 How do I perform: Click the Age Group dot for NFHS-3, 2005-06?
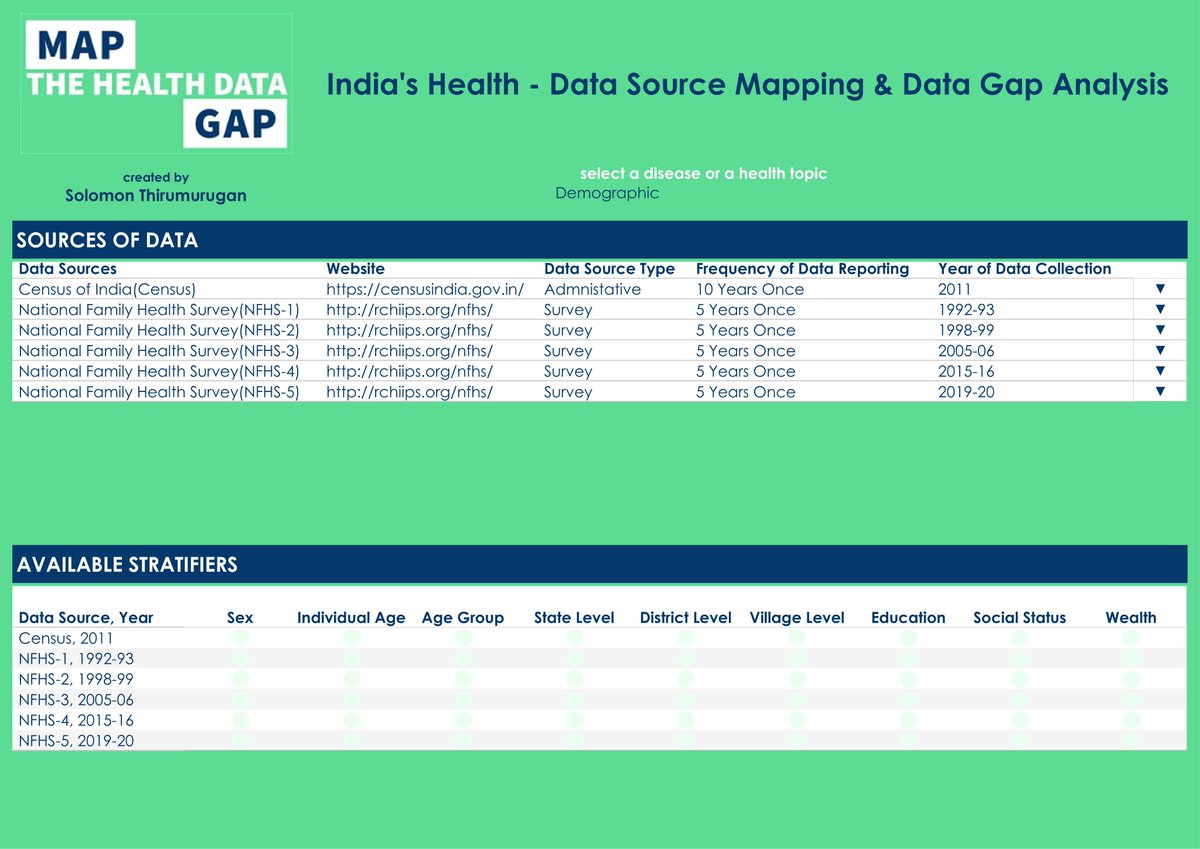[x=463, y=700]
